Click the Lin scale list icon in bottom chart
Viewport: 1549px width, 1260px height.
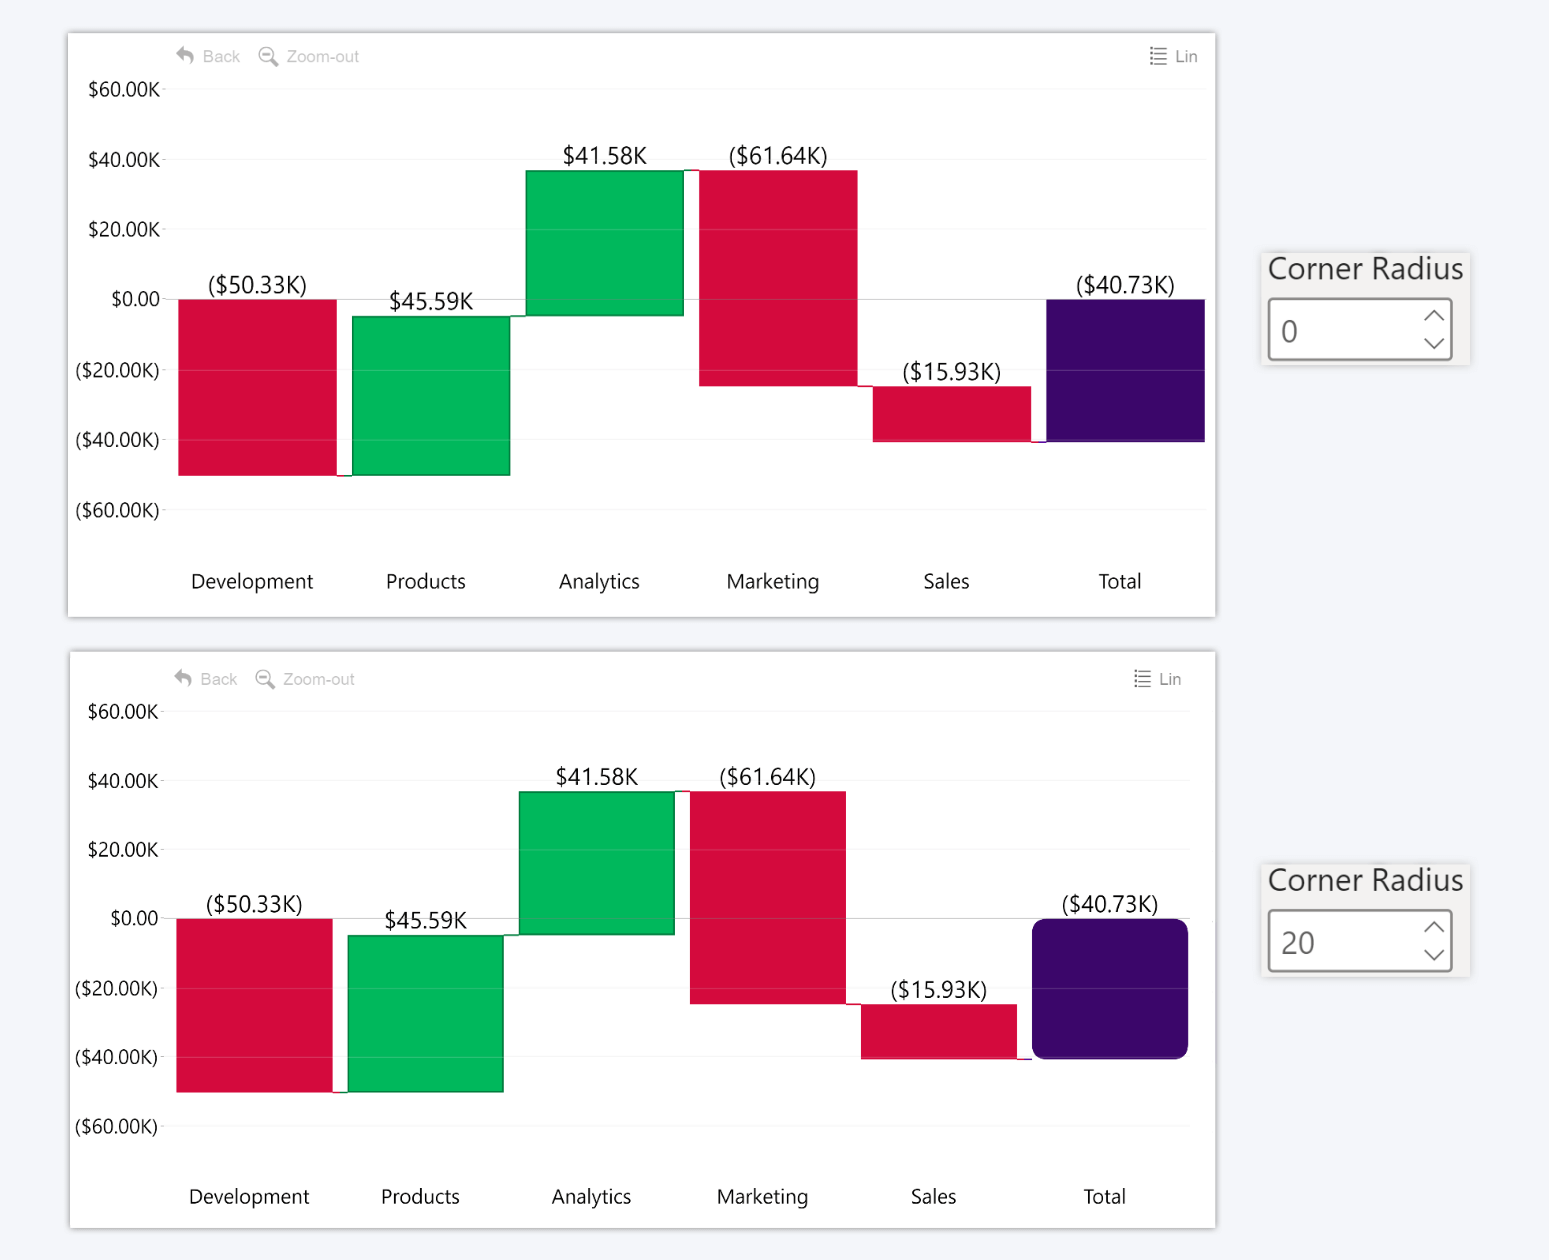coord(1142,679)
